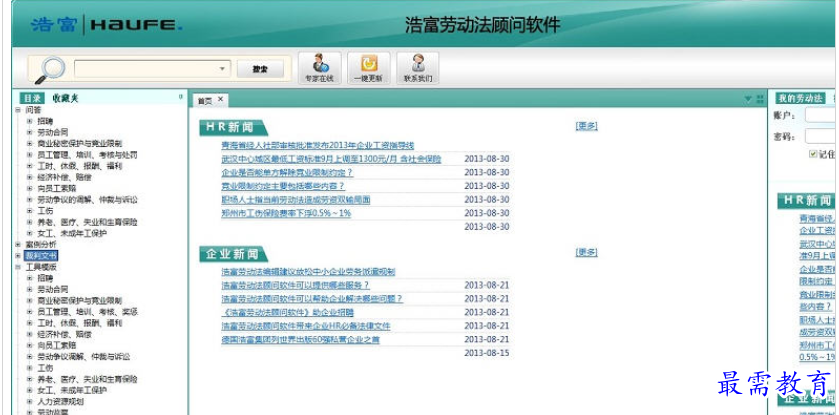Select 向员工索赔 under the 问答 node

[56, 188]
